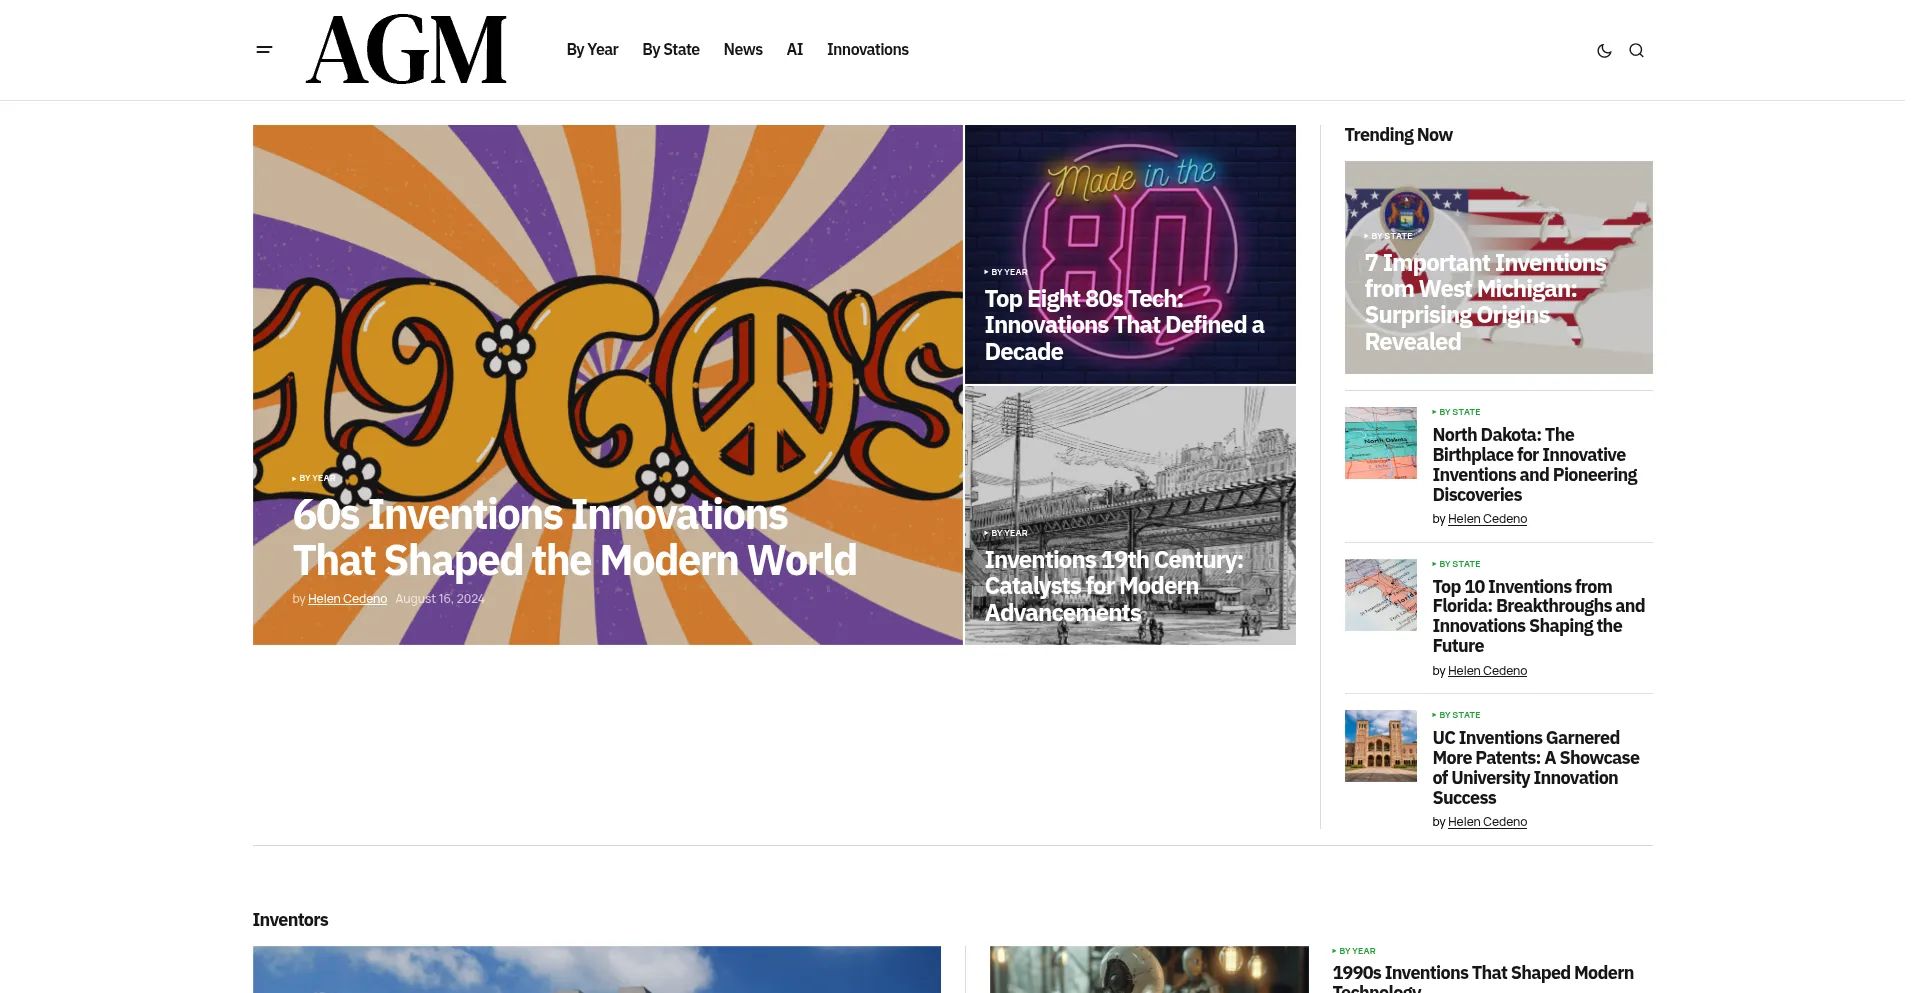
Task: Open 1990s Inventions That Shaped Modern Technology
Action: [1483, 978]
